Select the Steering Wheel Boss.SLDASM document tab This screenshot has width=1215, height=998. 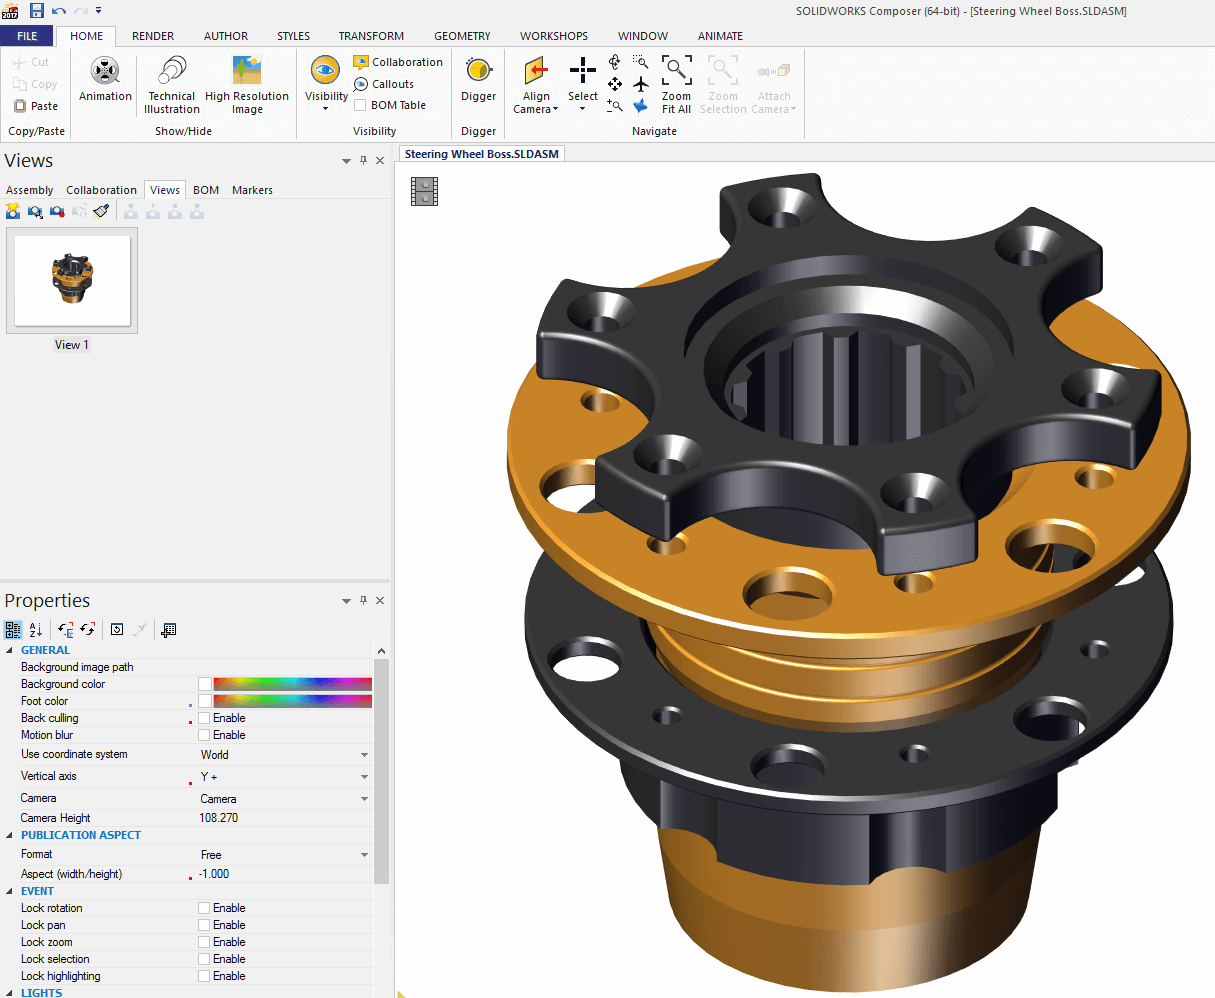click(x=482, y=154)
